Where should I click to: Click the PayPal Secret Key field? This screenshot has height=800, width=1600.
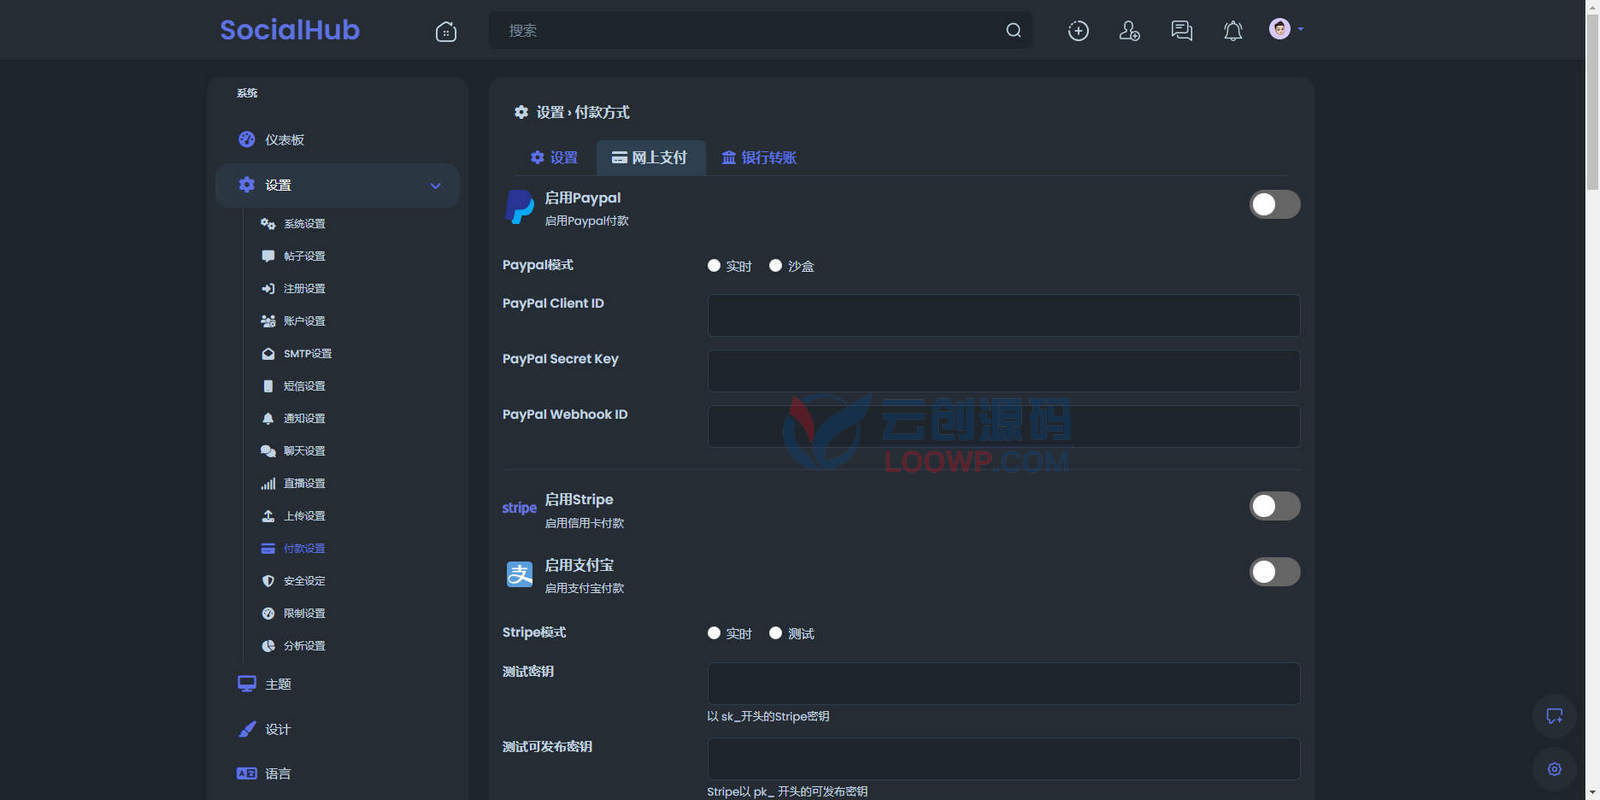click(1004, 371)
